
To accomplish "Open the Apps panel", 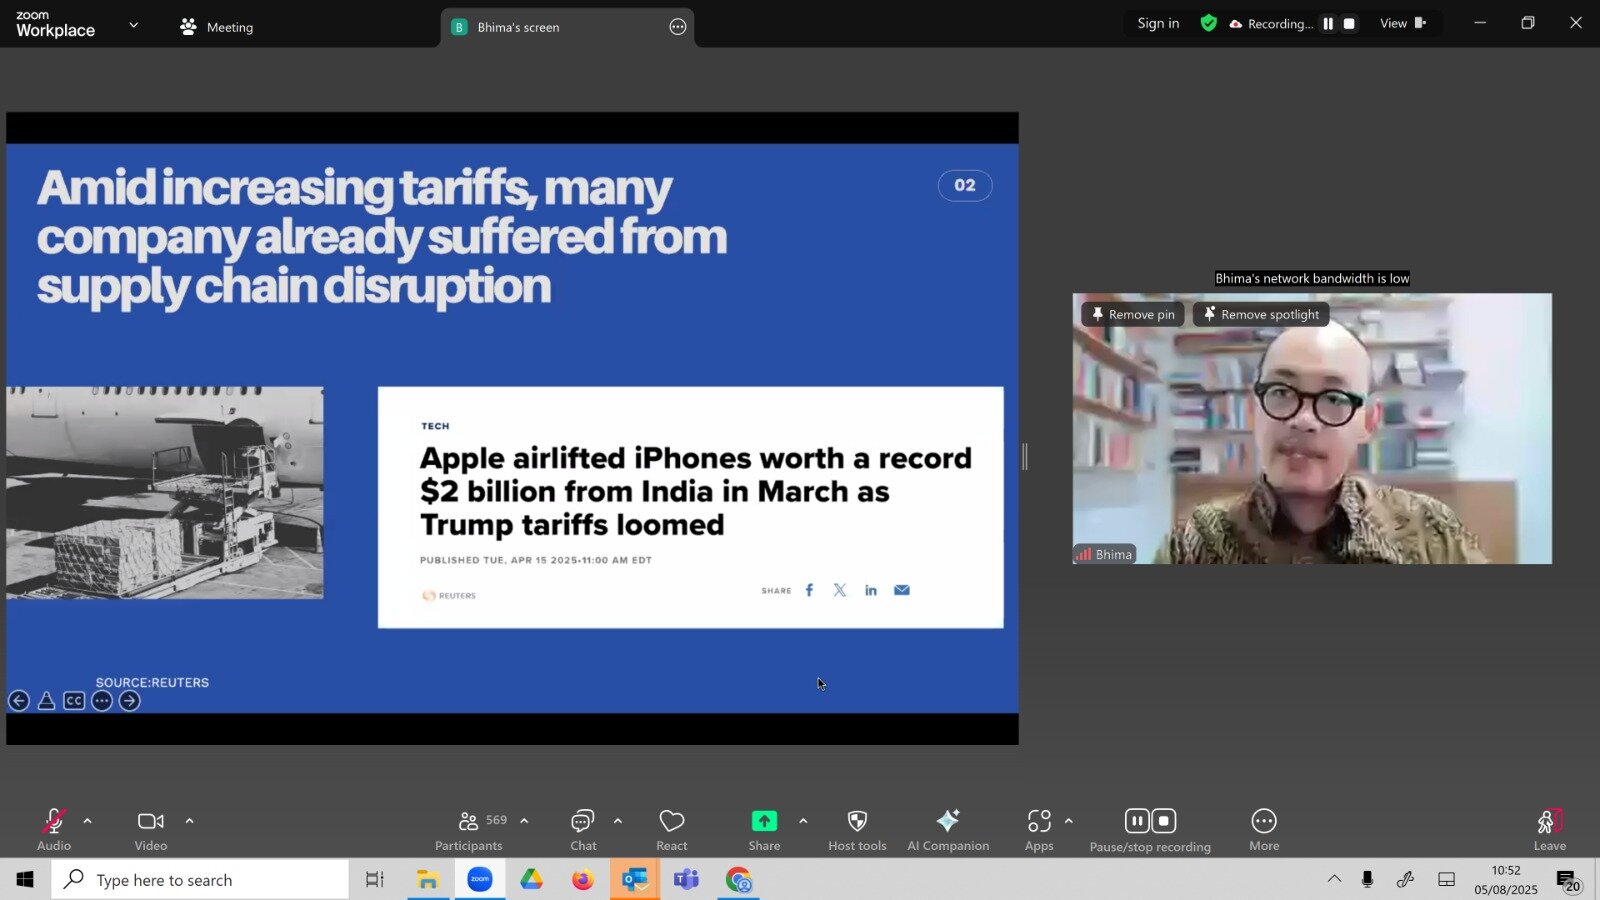I will point(1039,829).
